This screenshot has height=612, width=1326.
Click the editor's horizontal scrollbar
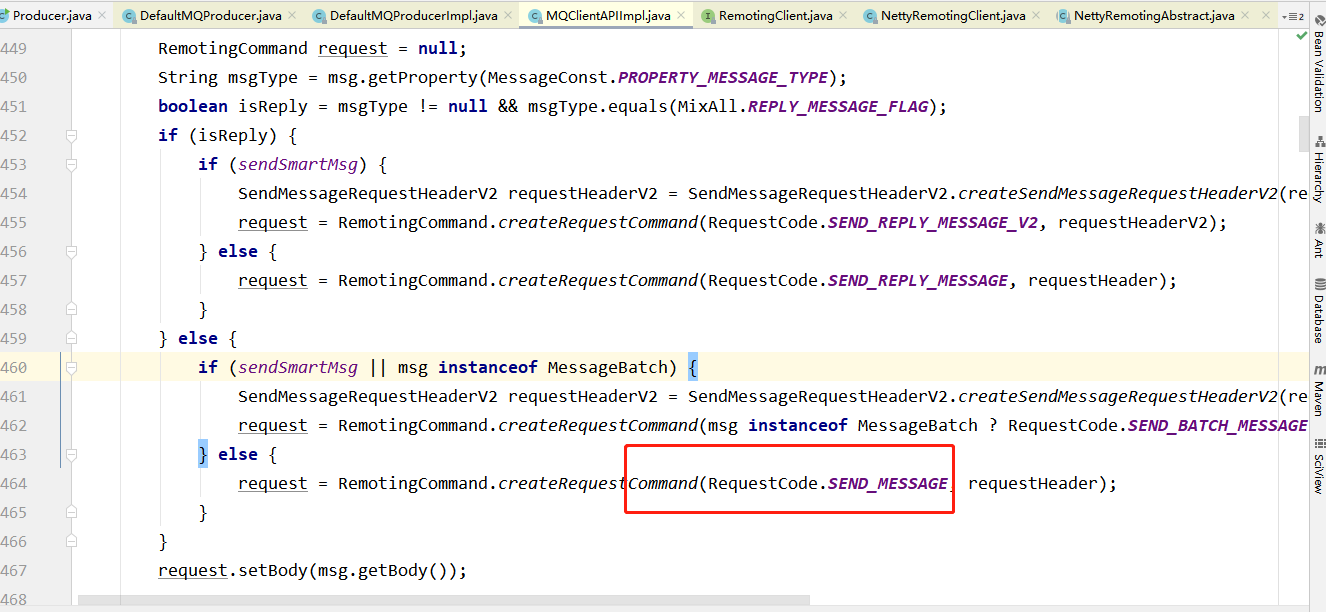tap(444, 601)
